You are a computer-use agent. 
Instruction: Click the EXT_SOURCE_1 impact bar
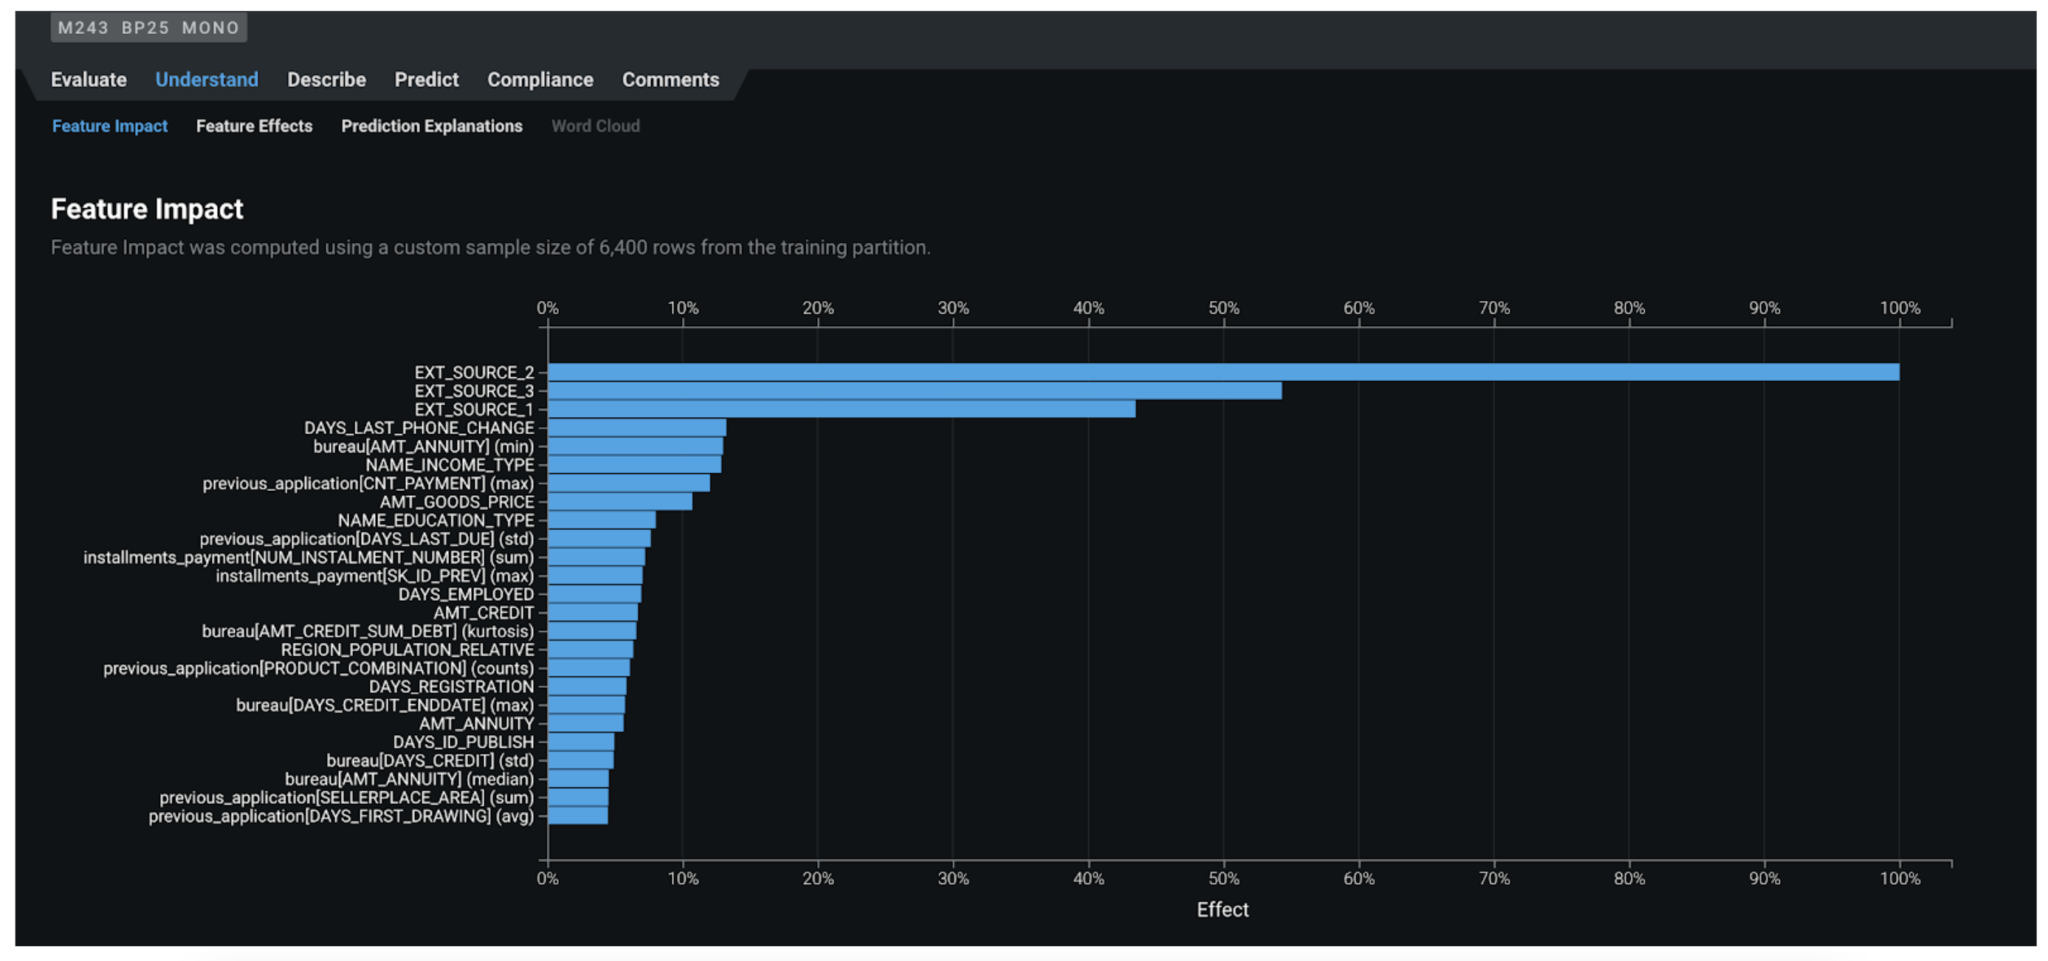coord(840,409)
